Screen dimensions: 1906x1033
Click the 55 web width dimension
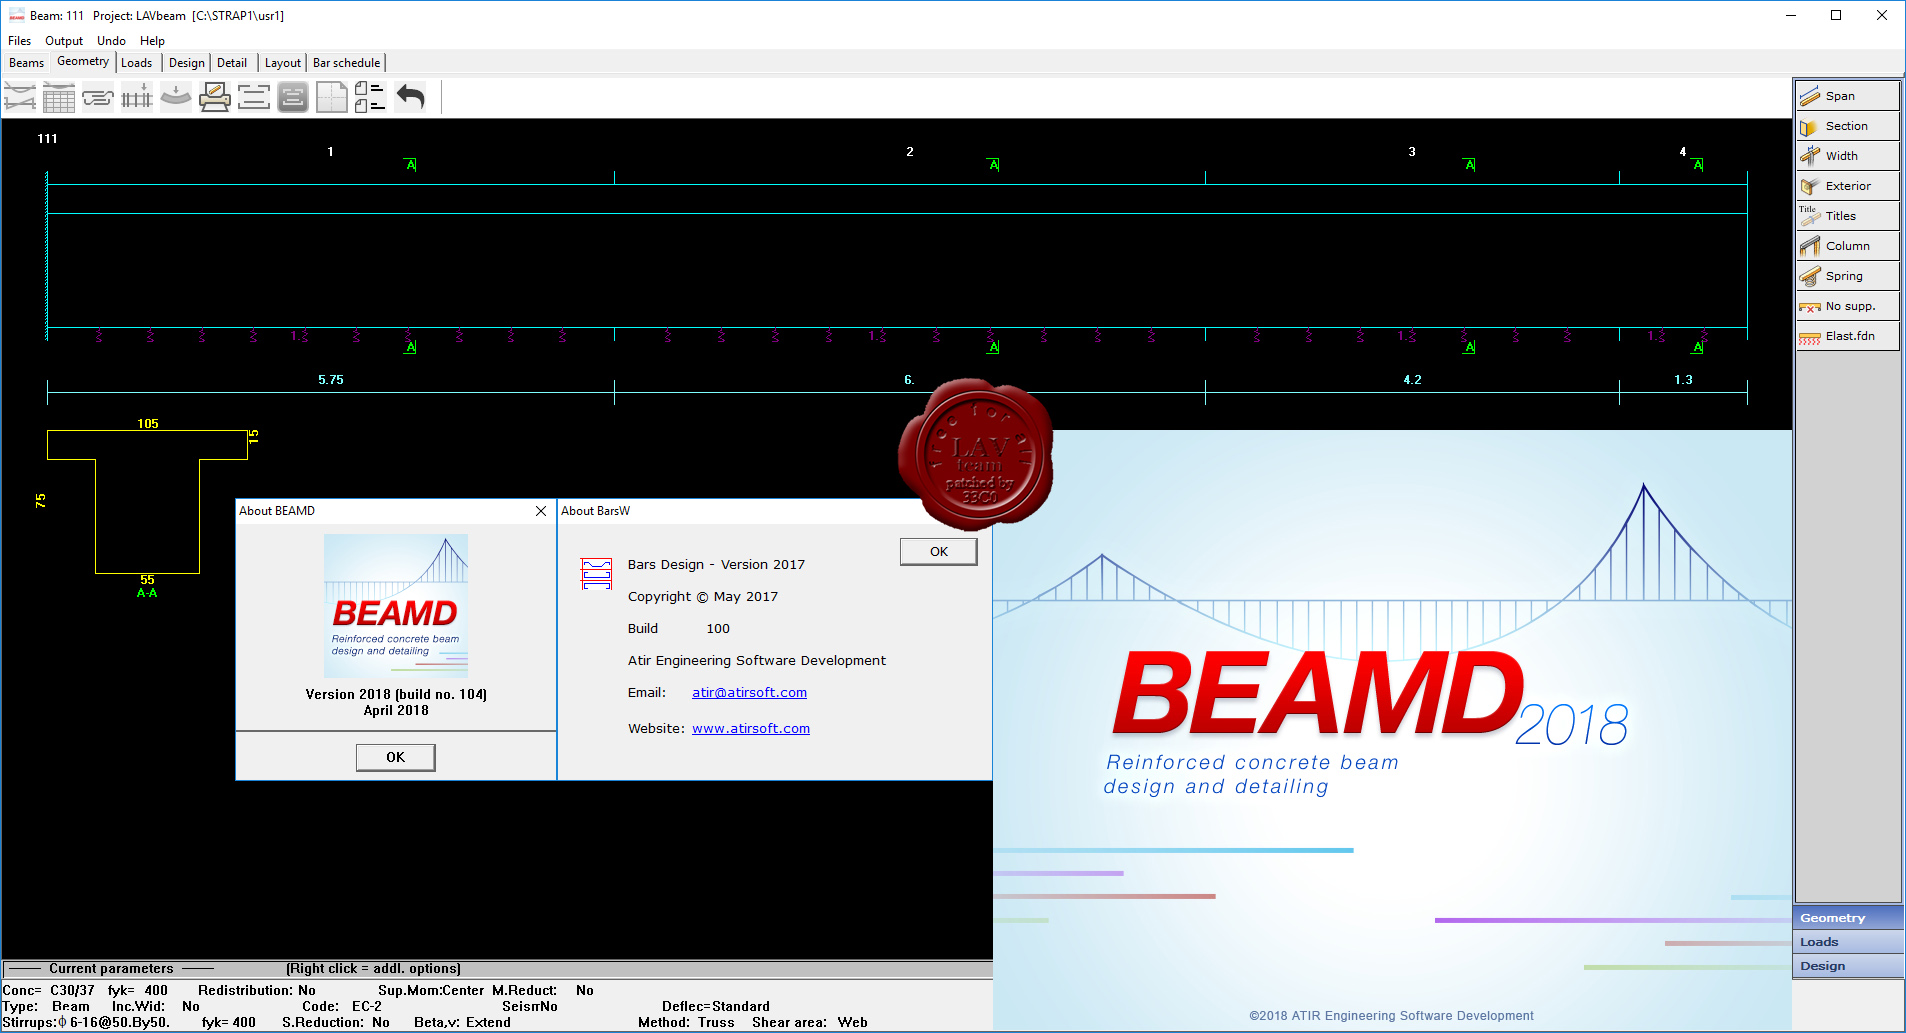point(147,580)
